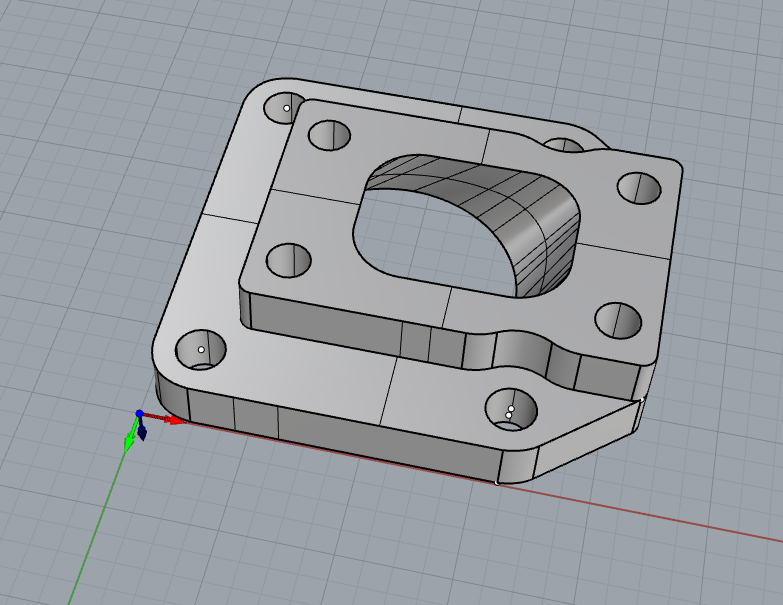
Task: Click the partially hidden hole behind upper plate
Action: point(566,148)
